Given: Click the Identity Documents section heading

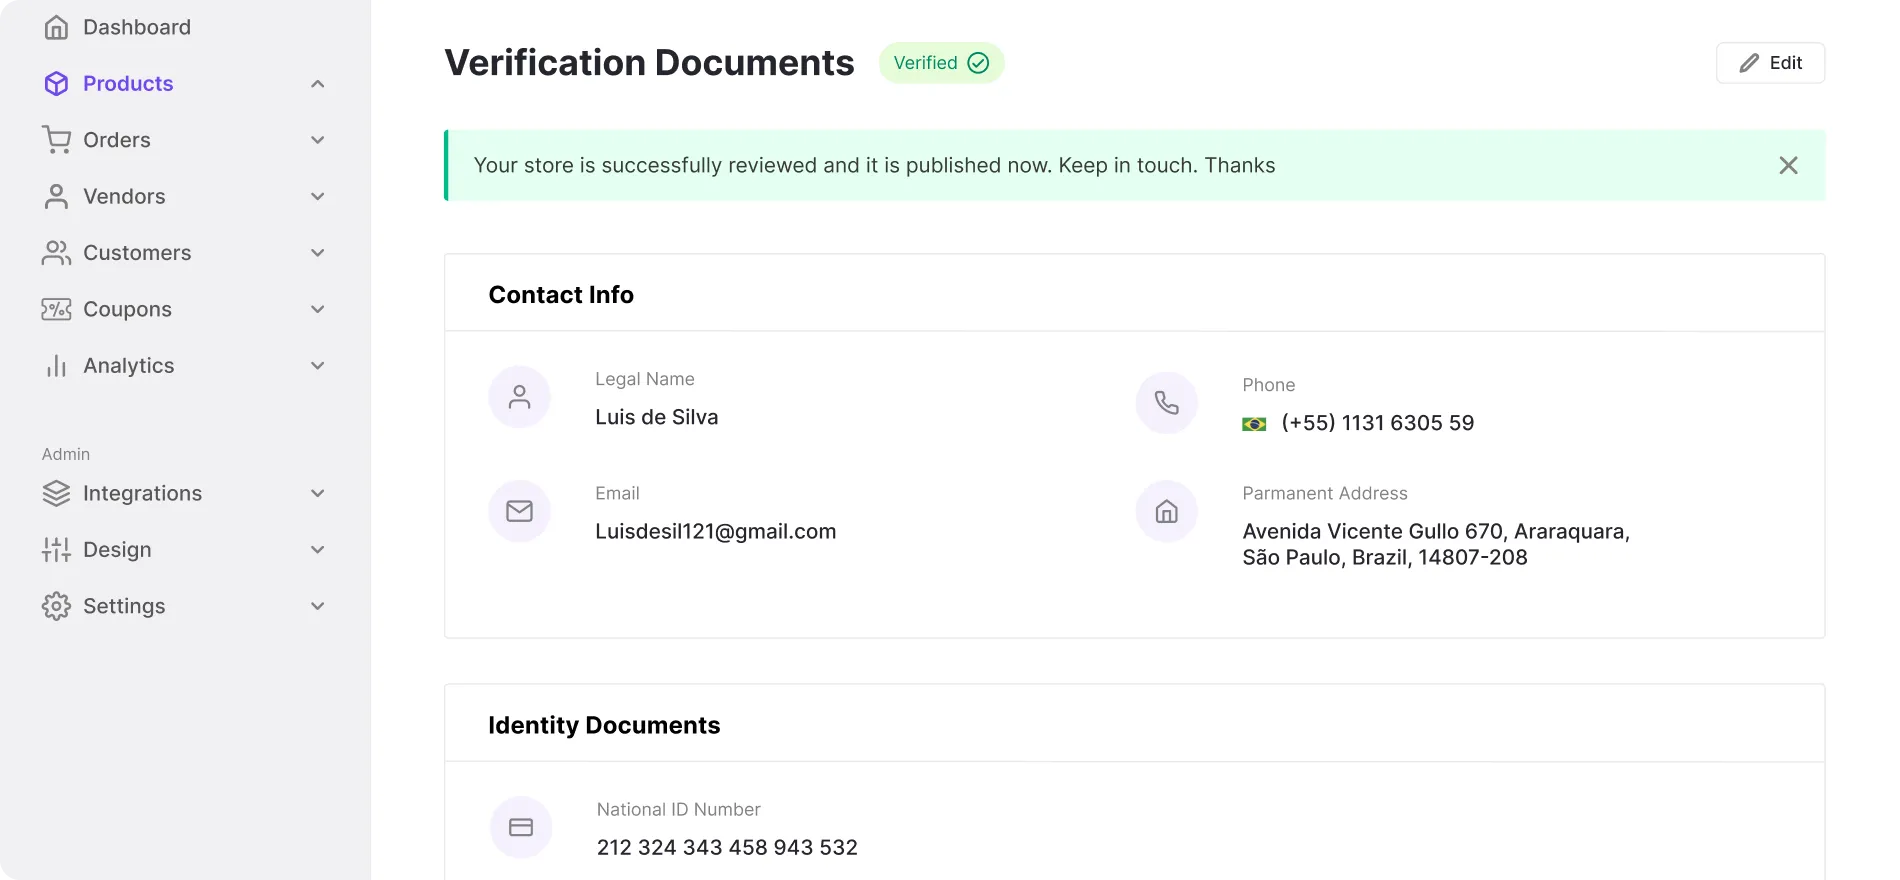Looking at the screenshot, I should (x=604, y=725).
